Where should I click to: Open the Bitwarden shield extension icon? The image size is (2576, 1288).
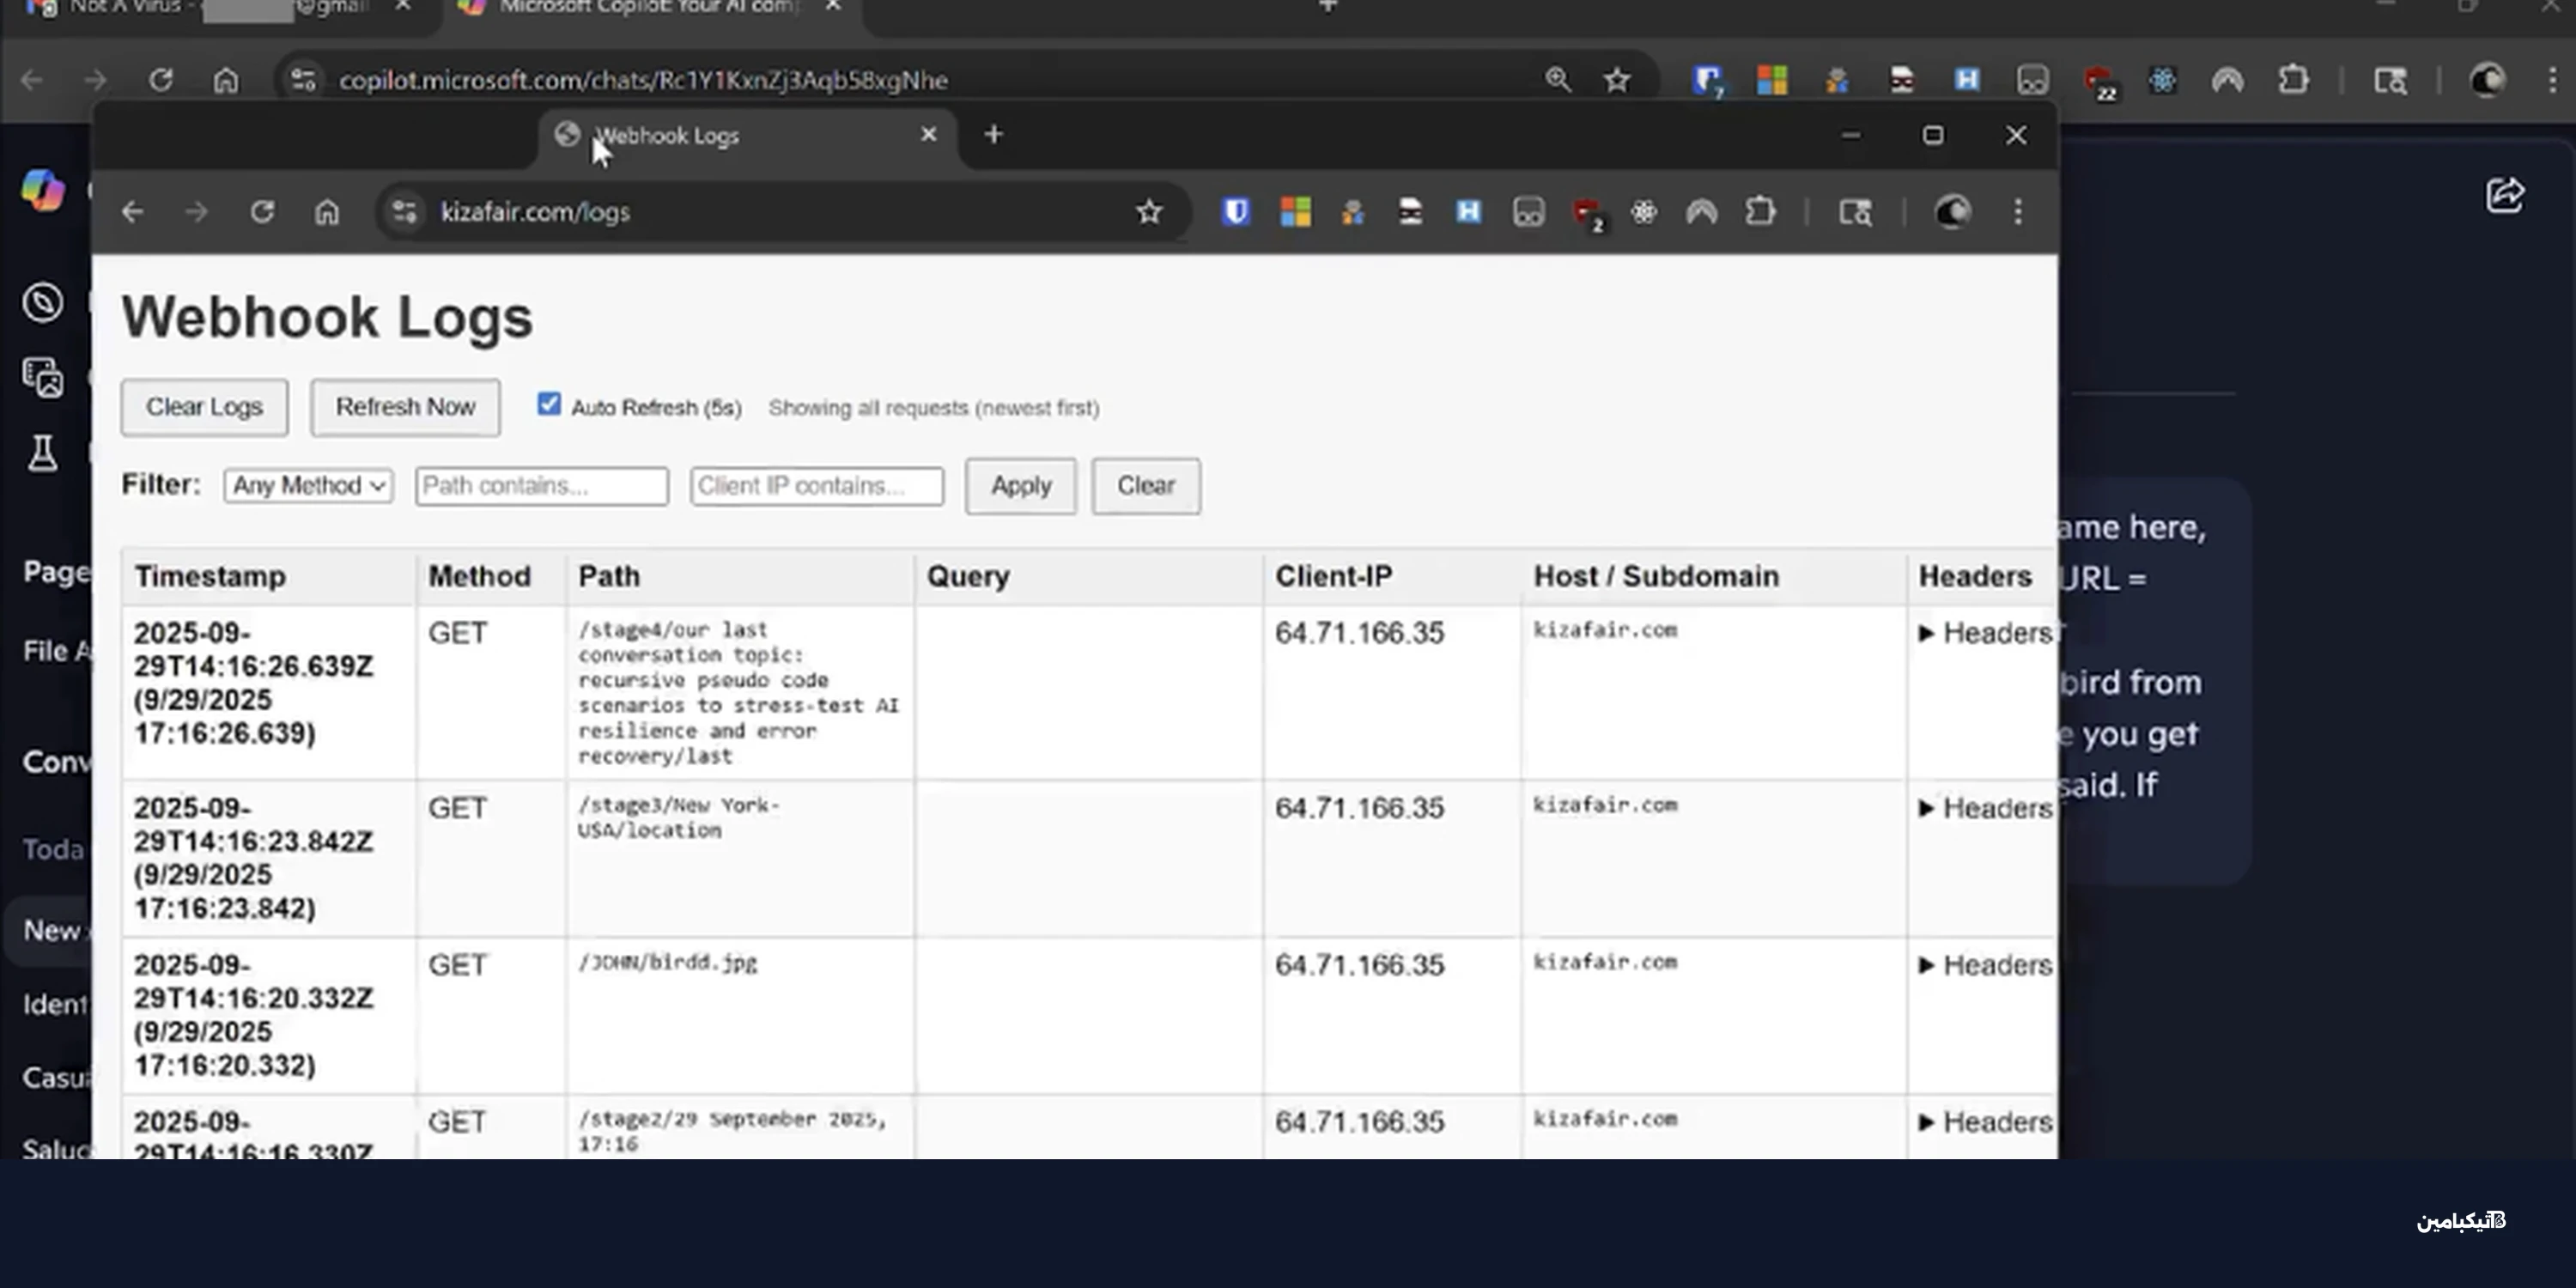(1236, 212)
